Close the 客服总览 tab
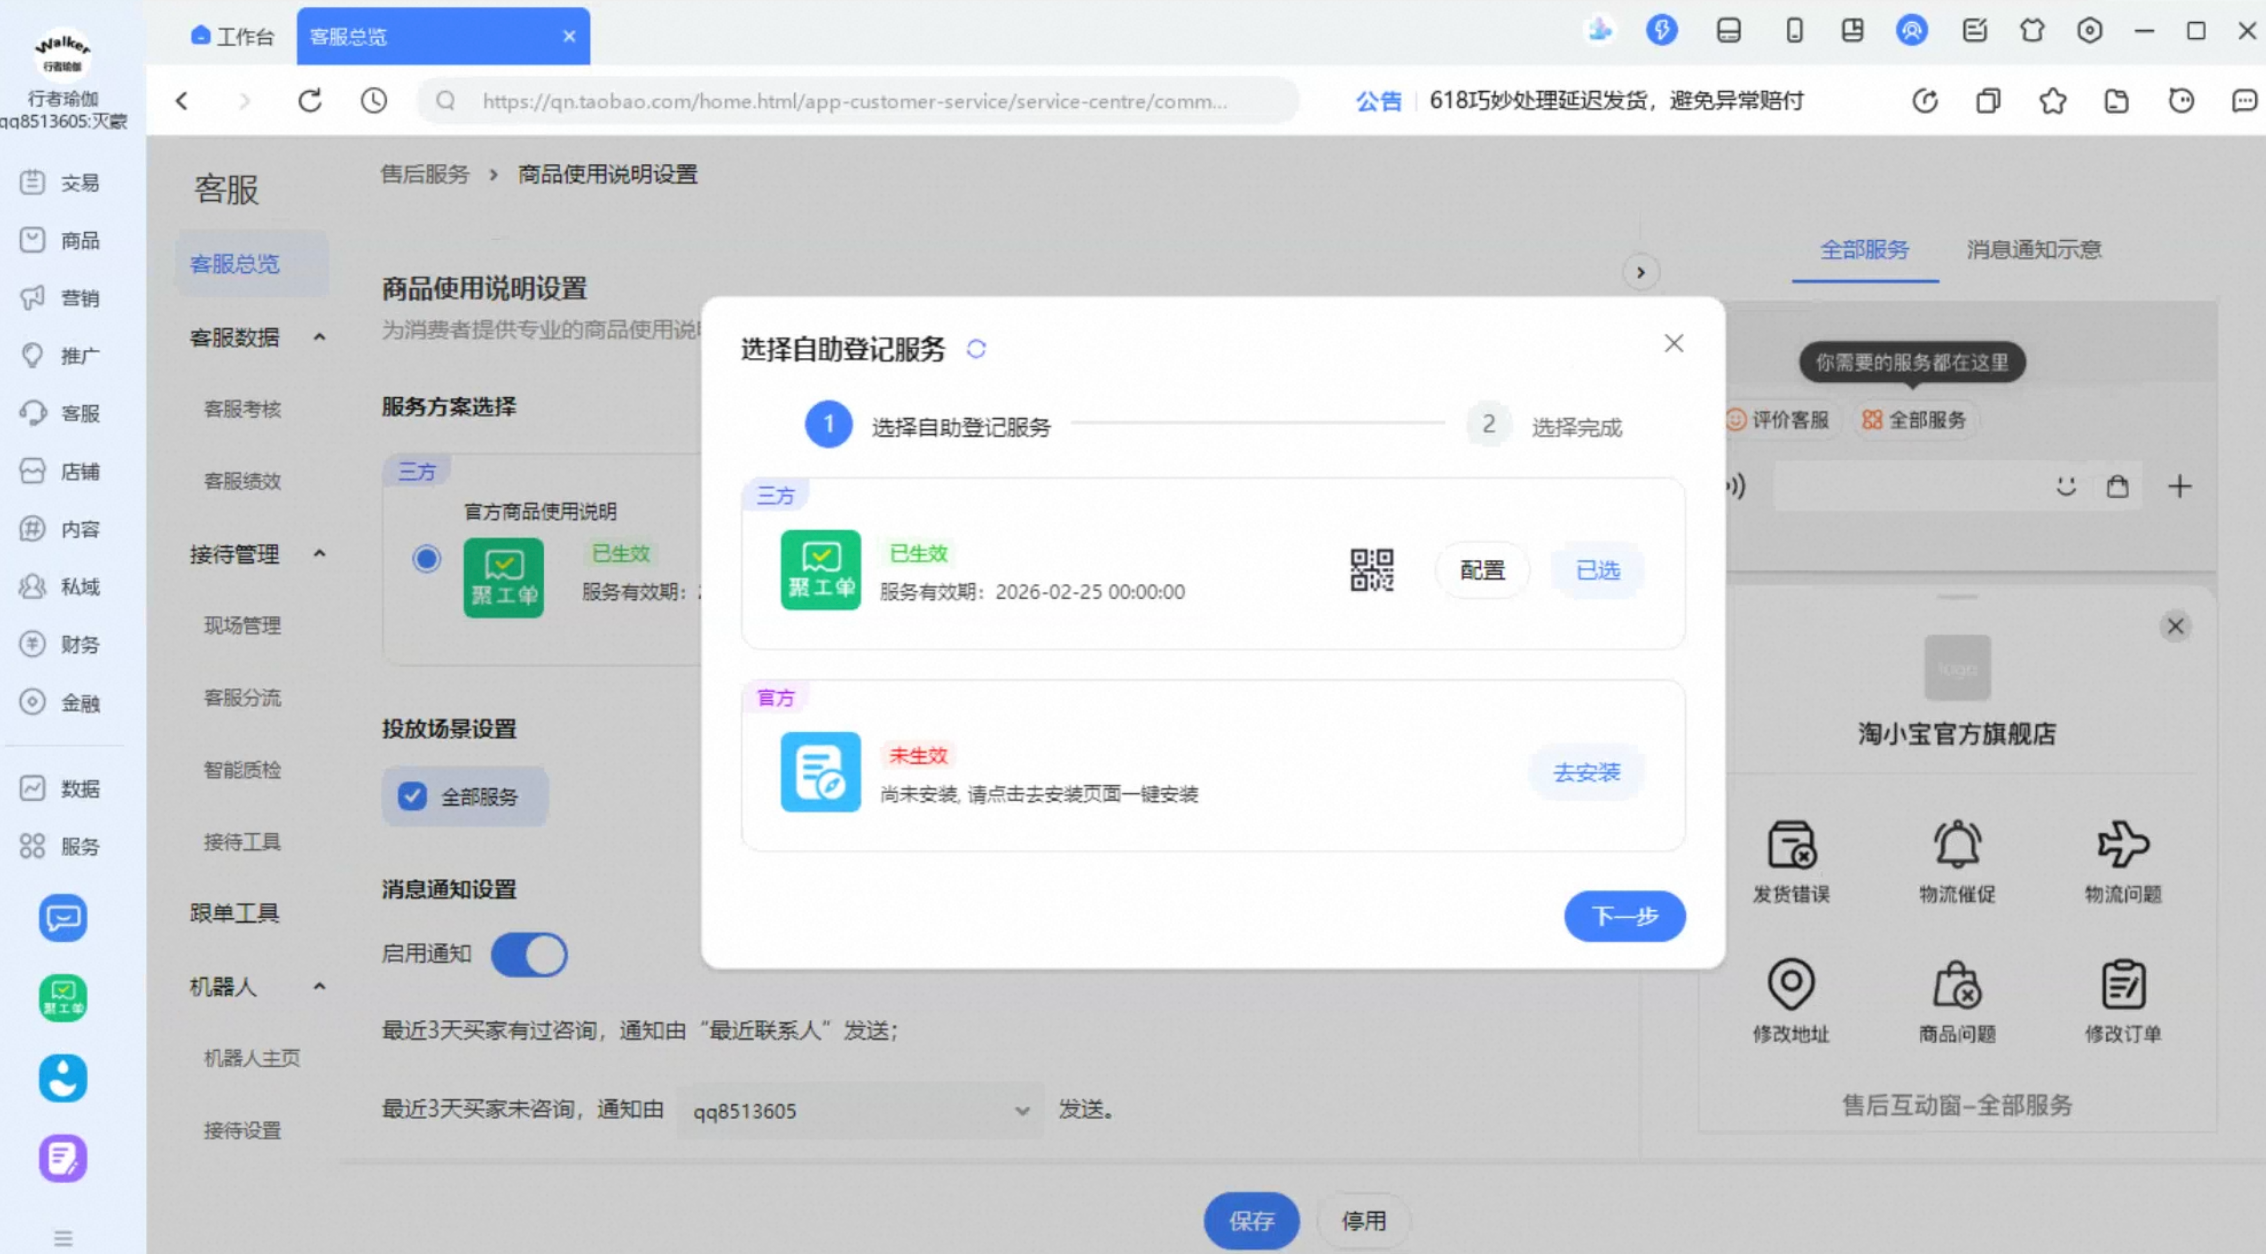 click(569, 37)
